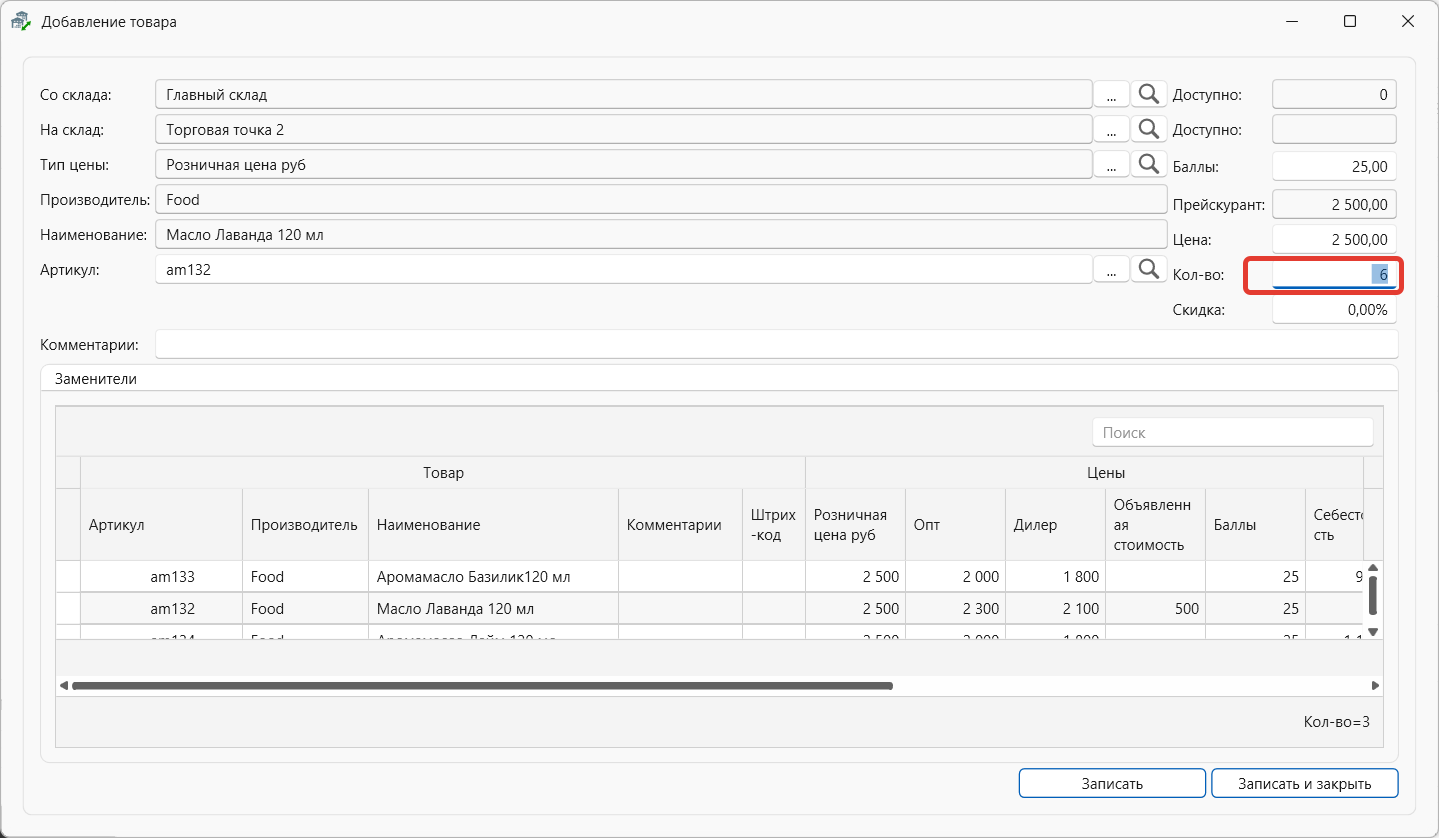1439x838 pixels.
Task: Click the Скидка field showing 0,00%
Action: coord(1334,310)
